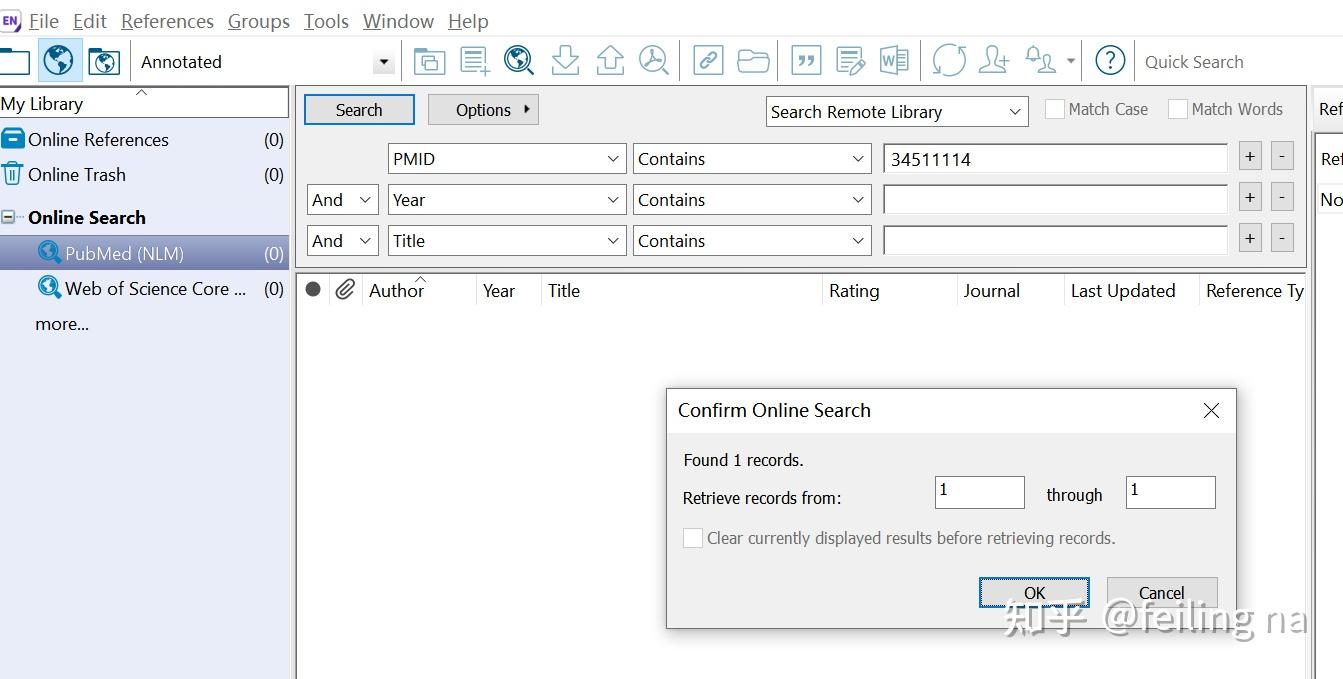Click Format Bibliography pencil icon

850,61
